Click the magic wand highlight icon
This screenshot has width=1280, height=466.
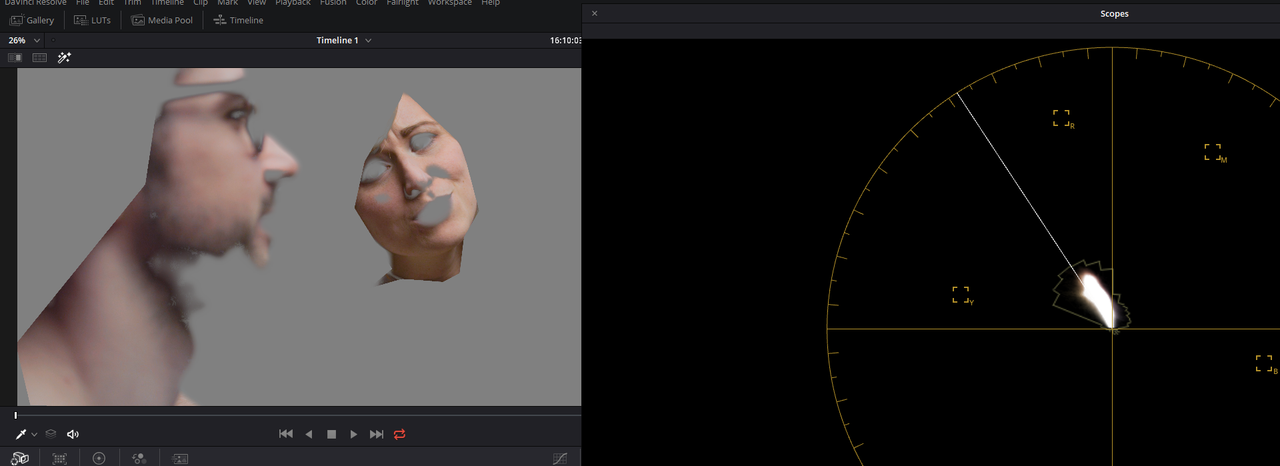(64, 58)
